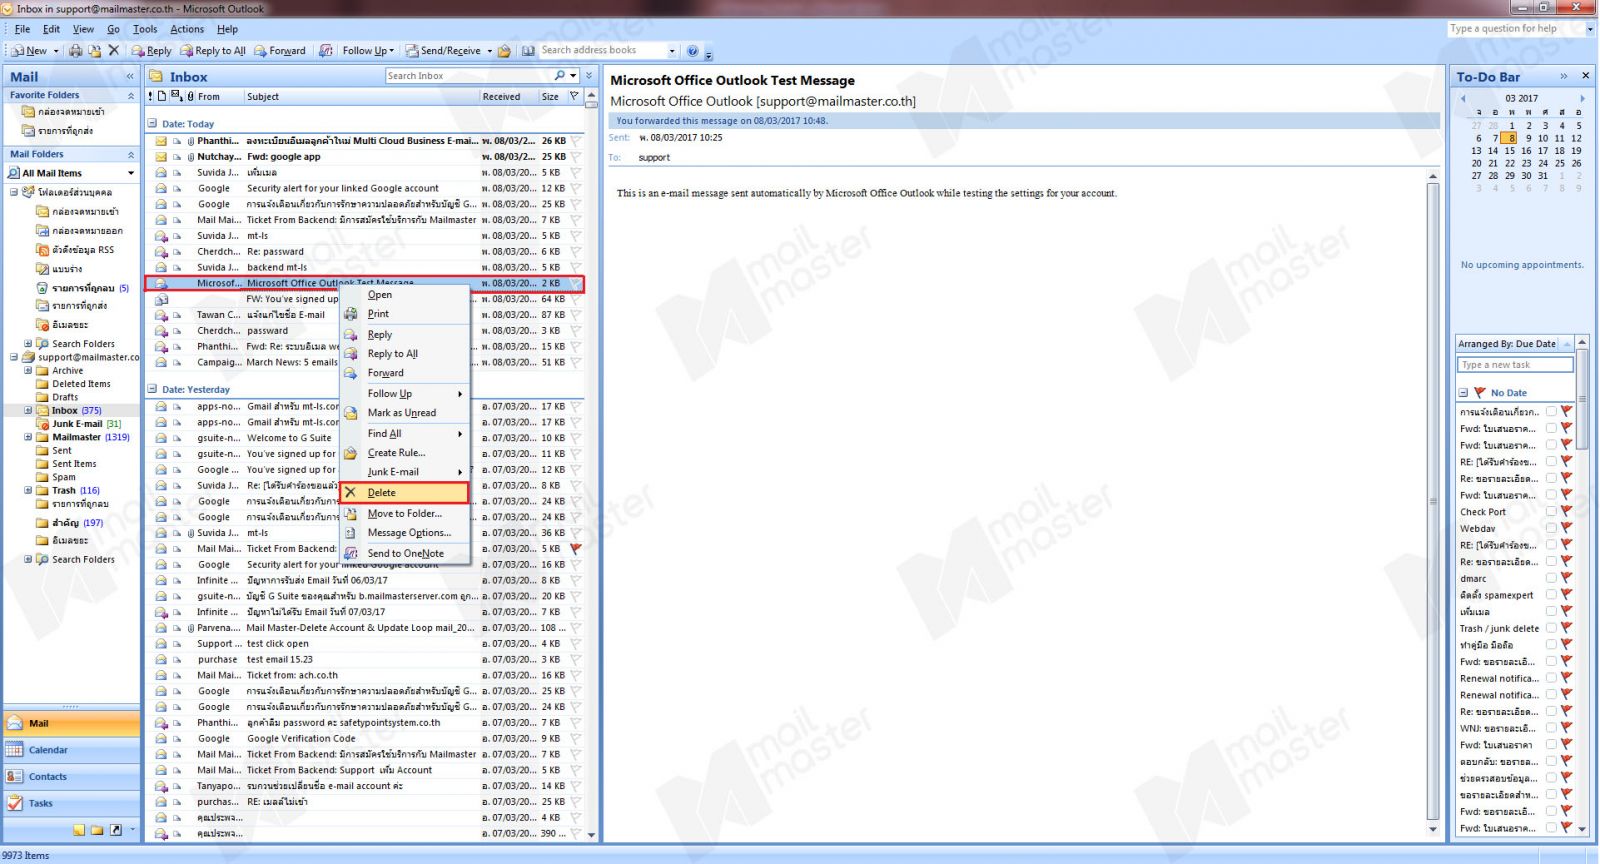Click the envelope icon of the Nutchay email
The height and width of the screenshot is (864, 1600).
160,157
